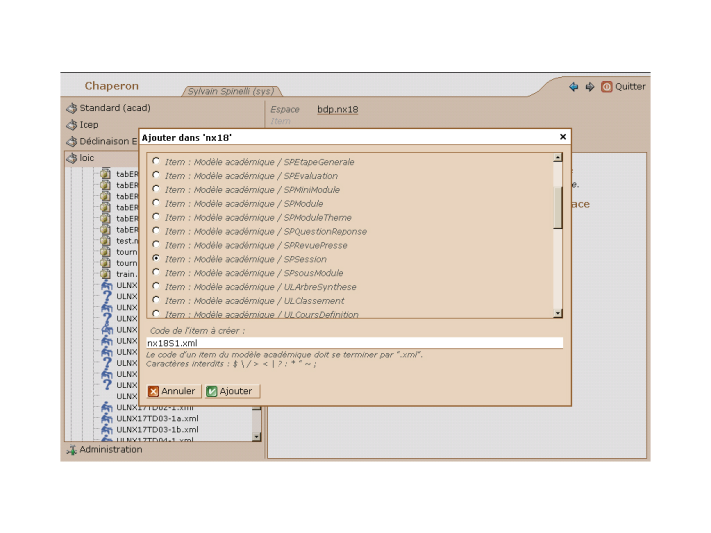Click the item list scrollbar thumb
This screenshot has width=711, height=533.
pos(558,207)
